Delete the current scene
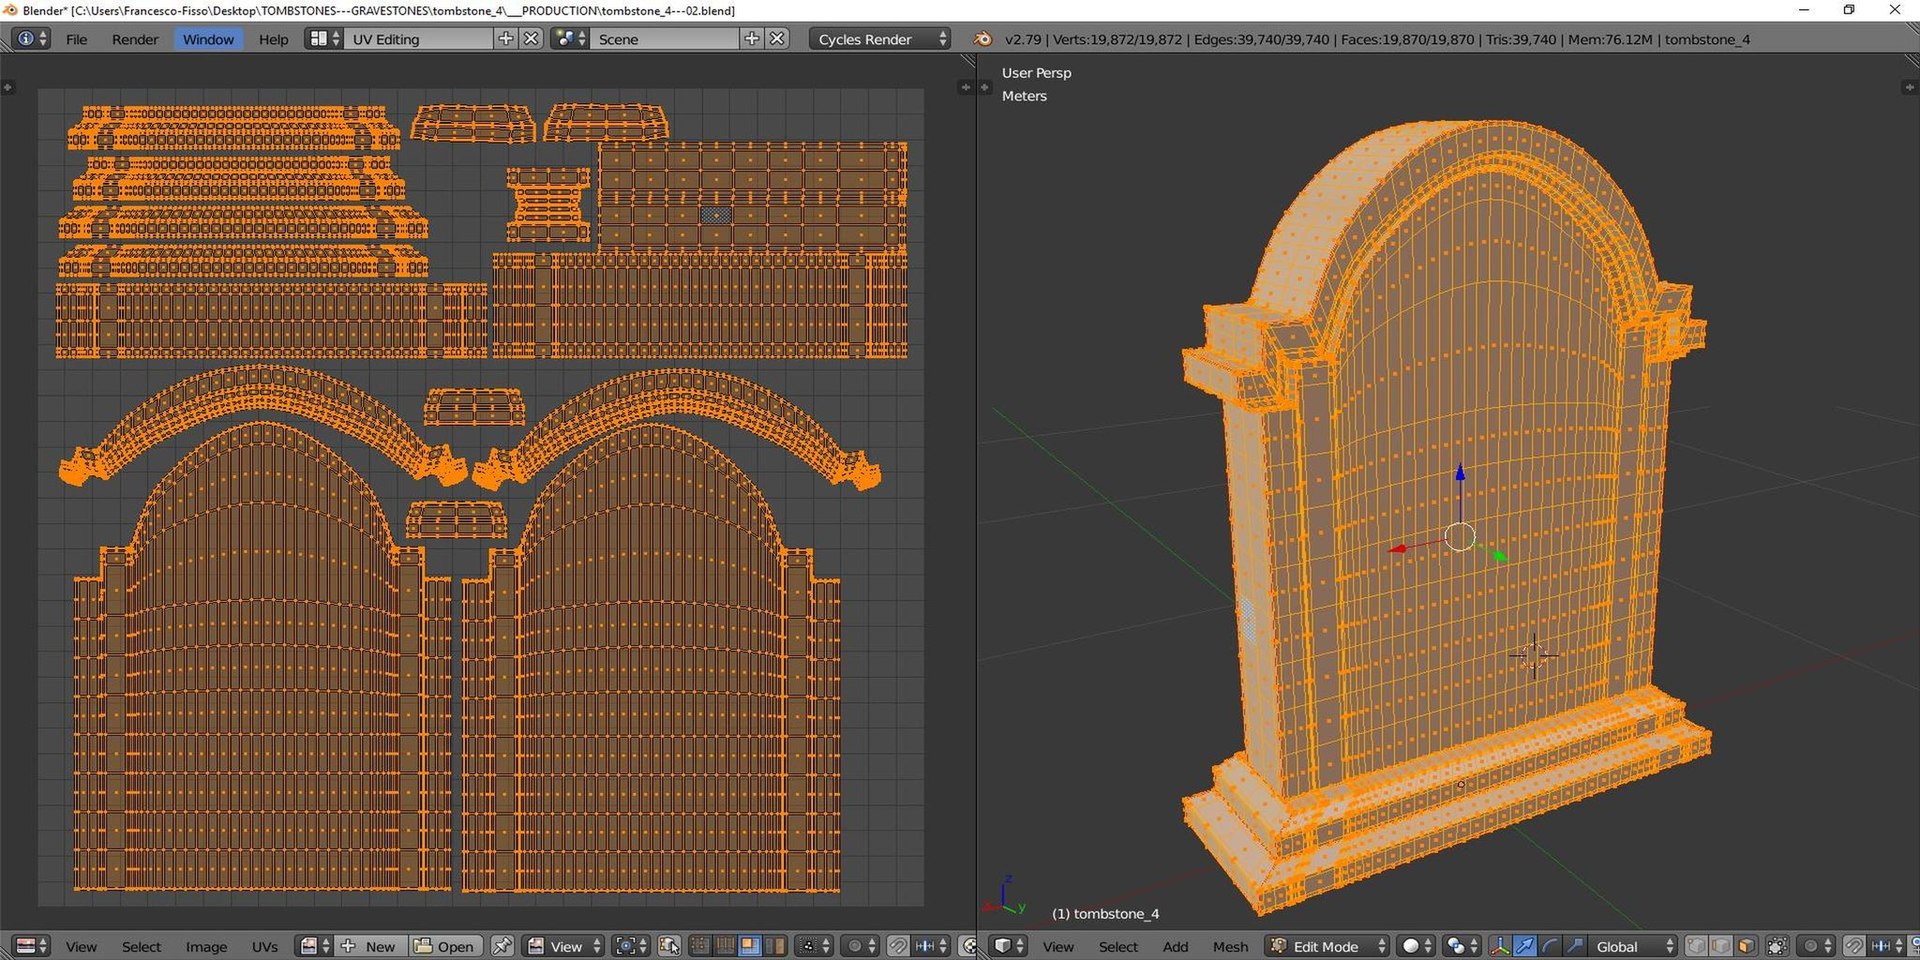 (778, 39)
